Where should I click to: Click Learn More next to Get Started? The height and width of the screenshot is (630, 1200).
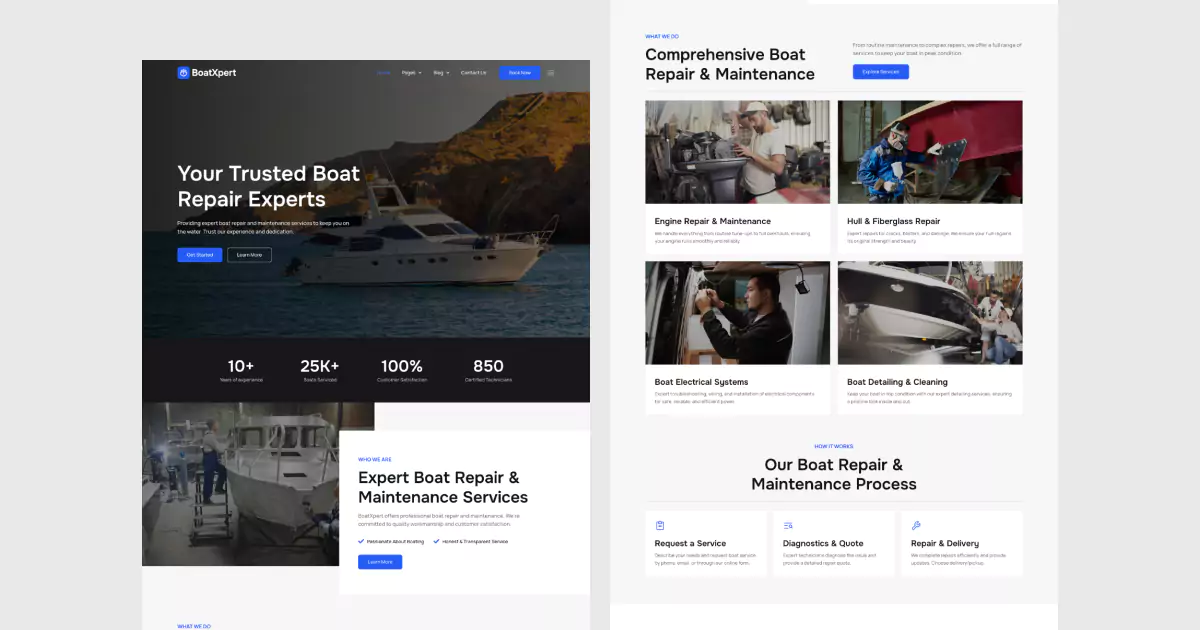249,255
